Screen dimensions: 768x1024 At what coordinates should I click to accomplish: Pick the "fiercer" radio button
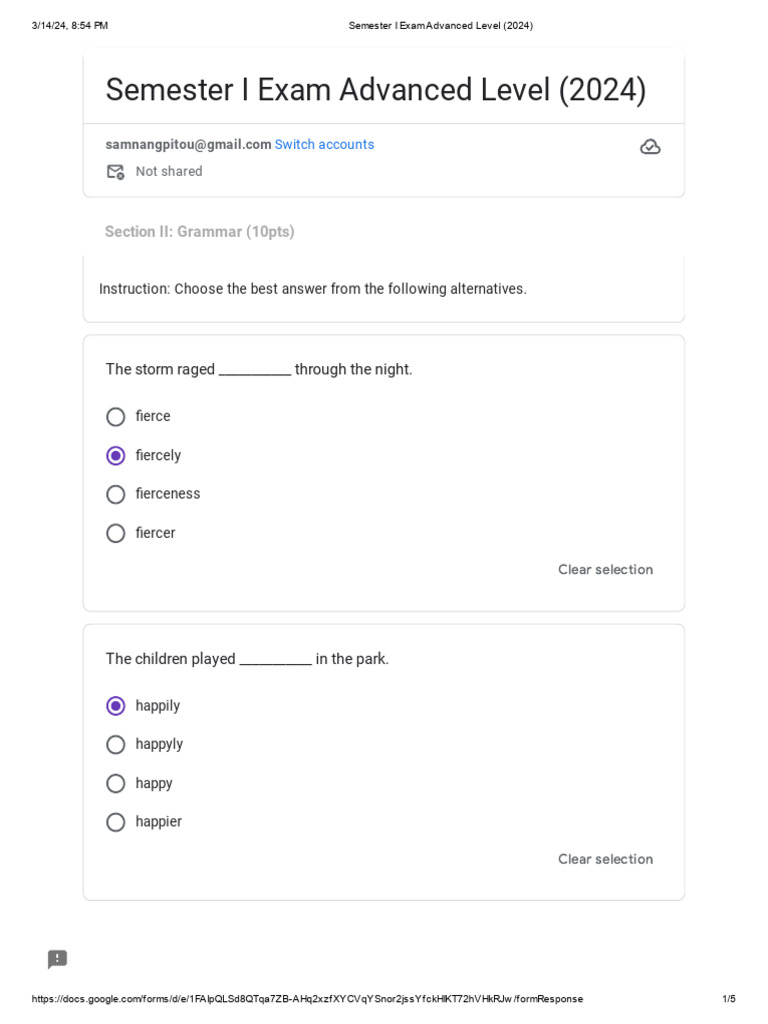pyautogui.click(x=116, y=533)
